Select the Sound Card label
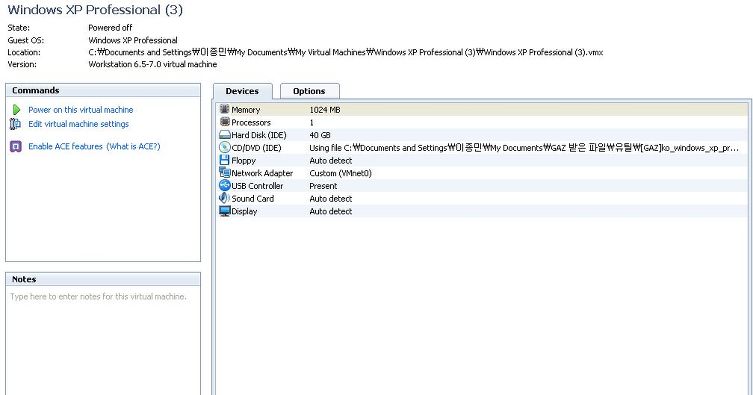 pyautogui.click(x=253, y=198)
